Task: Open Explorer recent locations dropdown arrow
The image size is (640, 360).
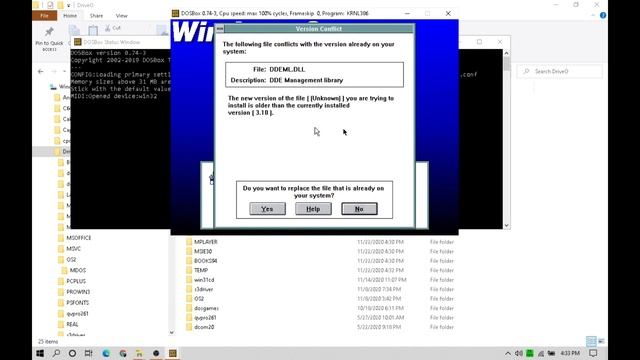Action: 64,71
